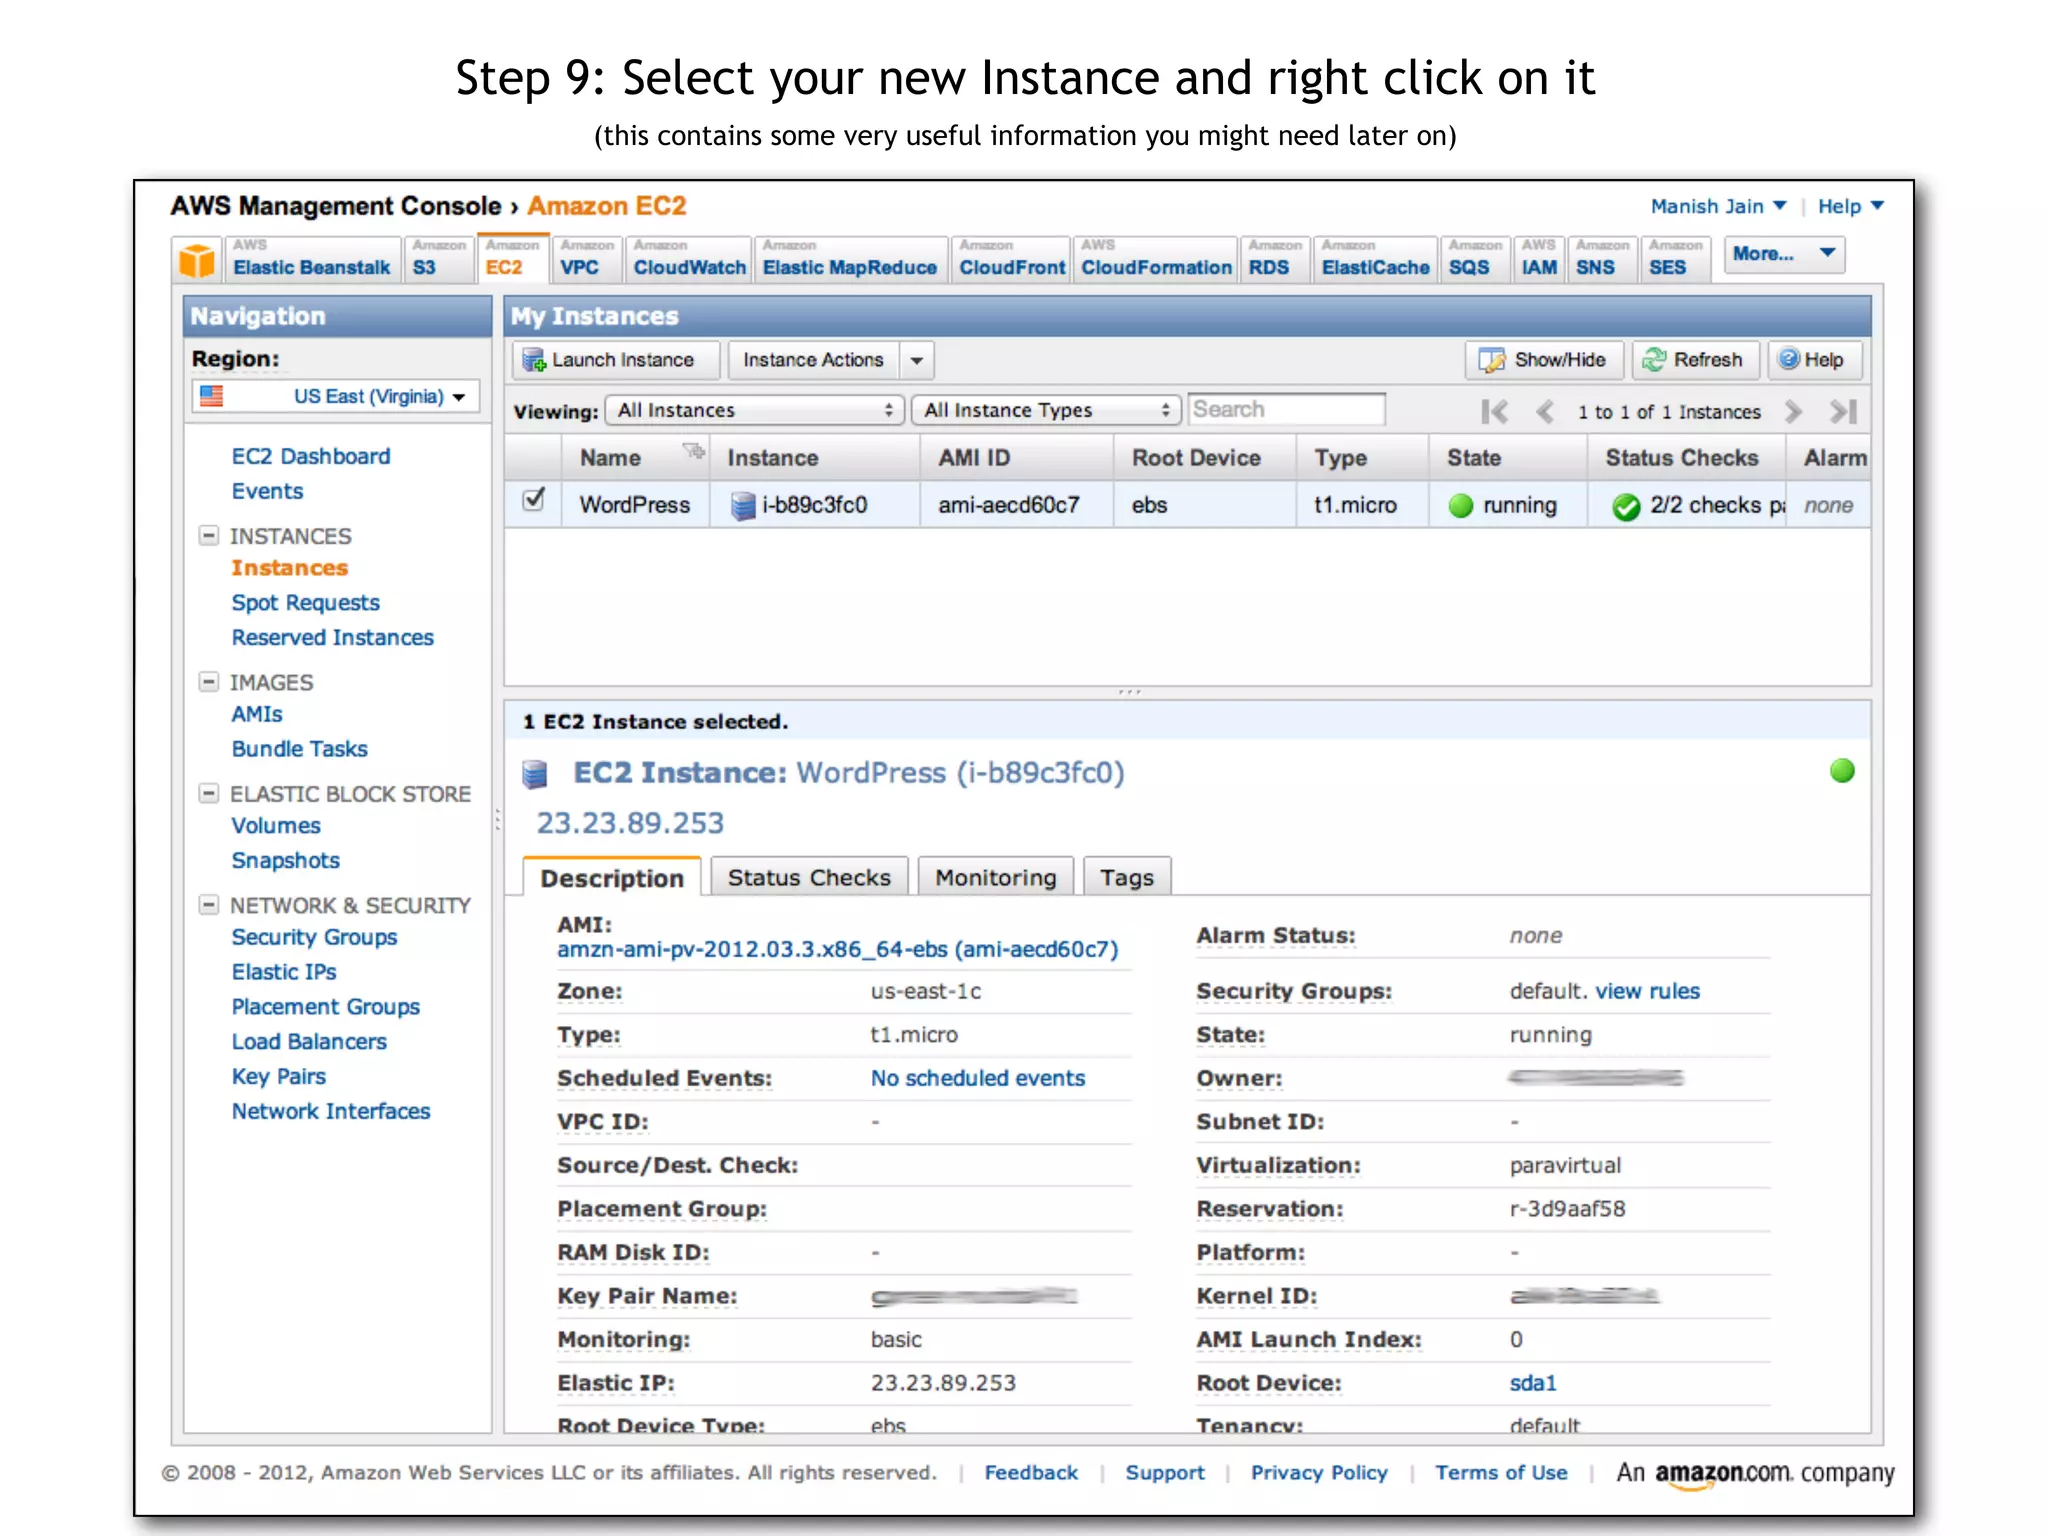Open the Spot Requests navigation link
The height and width of the screenshot is (1536, 2048).
[x=305, y=603]
